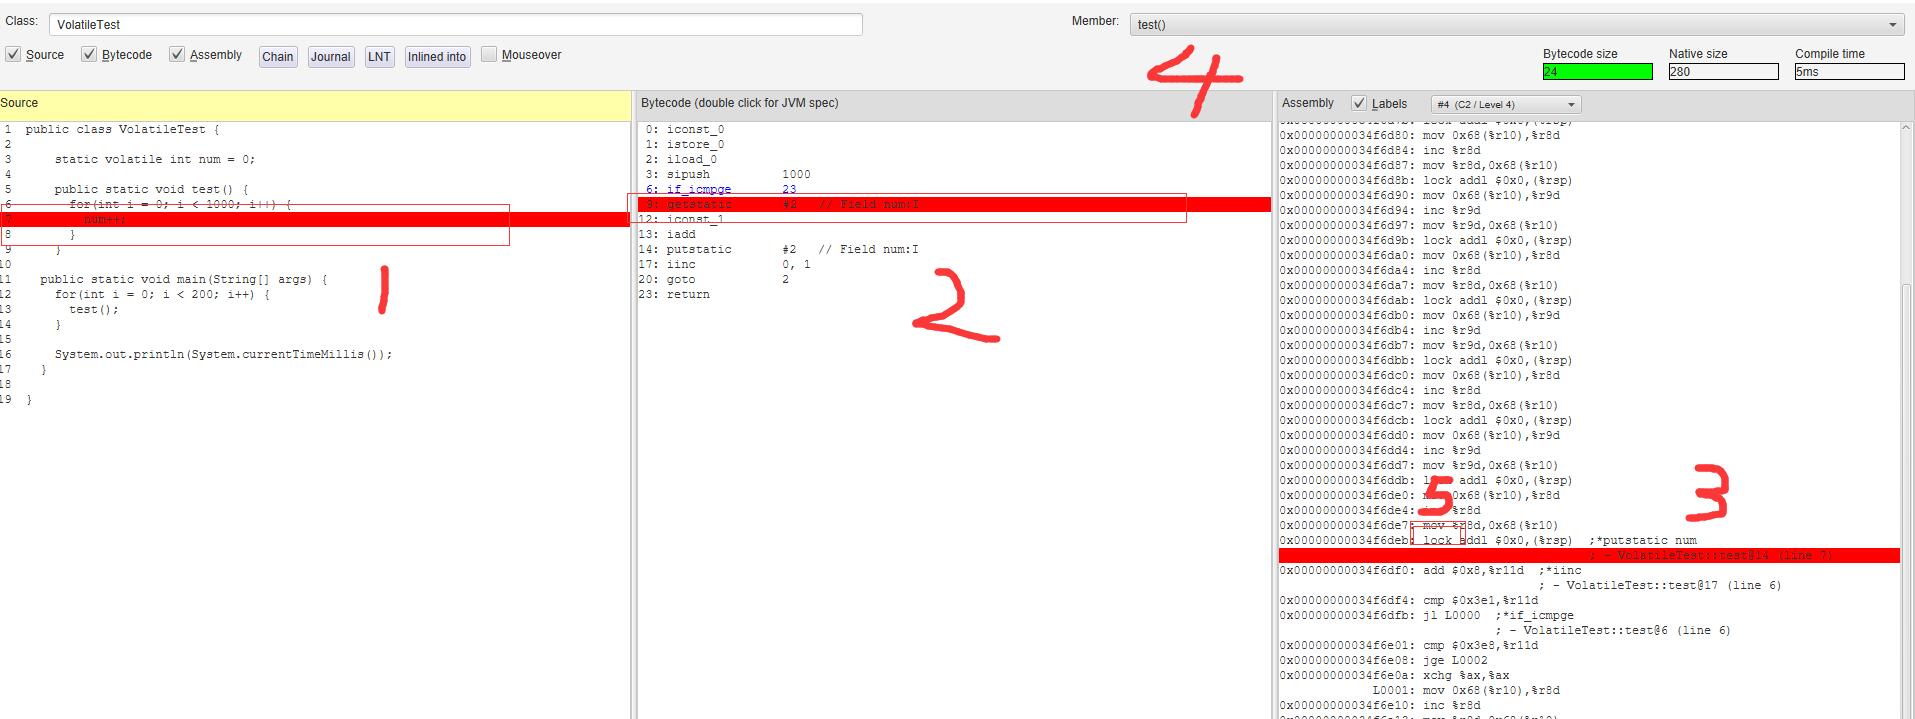This screenshot has height=719, width=1915.
Task: Click the Compile time field showing 5ms
Action: coord(1849,71)
